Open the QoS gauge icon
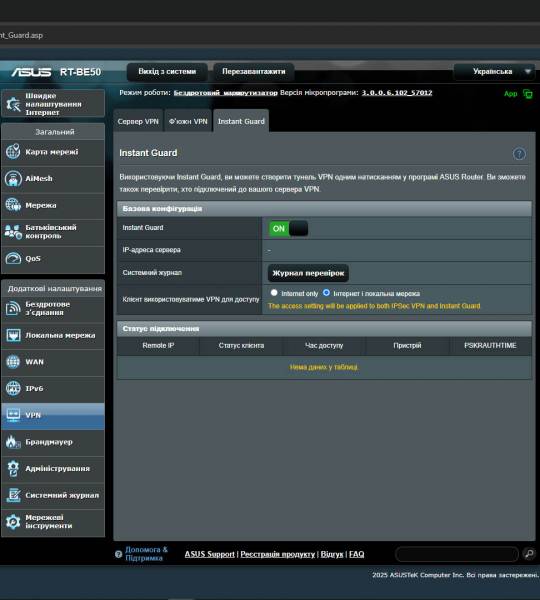540x600 pixels. coord(13,258)
